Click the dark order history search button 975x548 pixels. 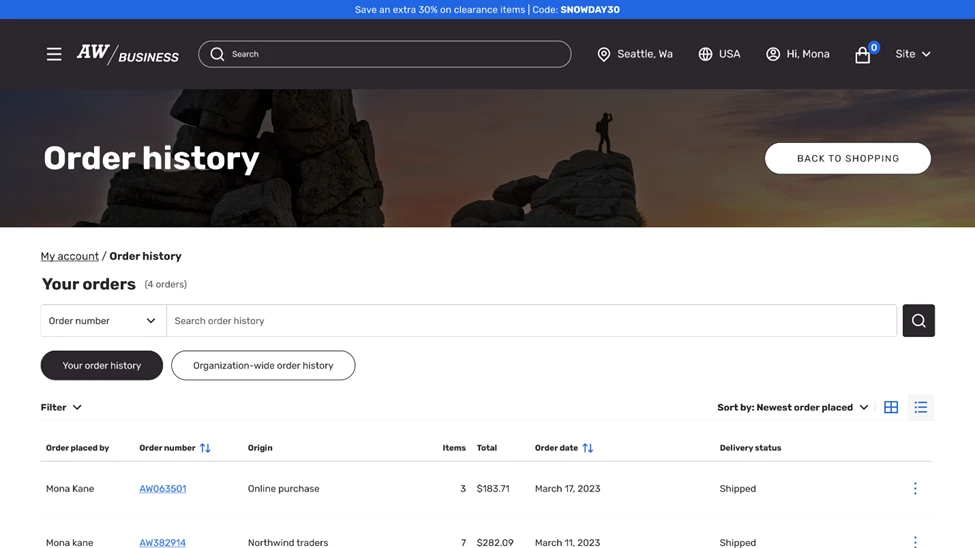[x=918, y=321]
